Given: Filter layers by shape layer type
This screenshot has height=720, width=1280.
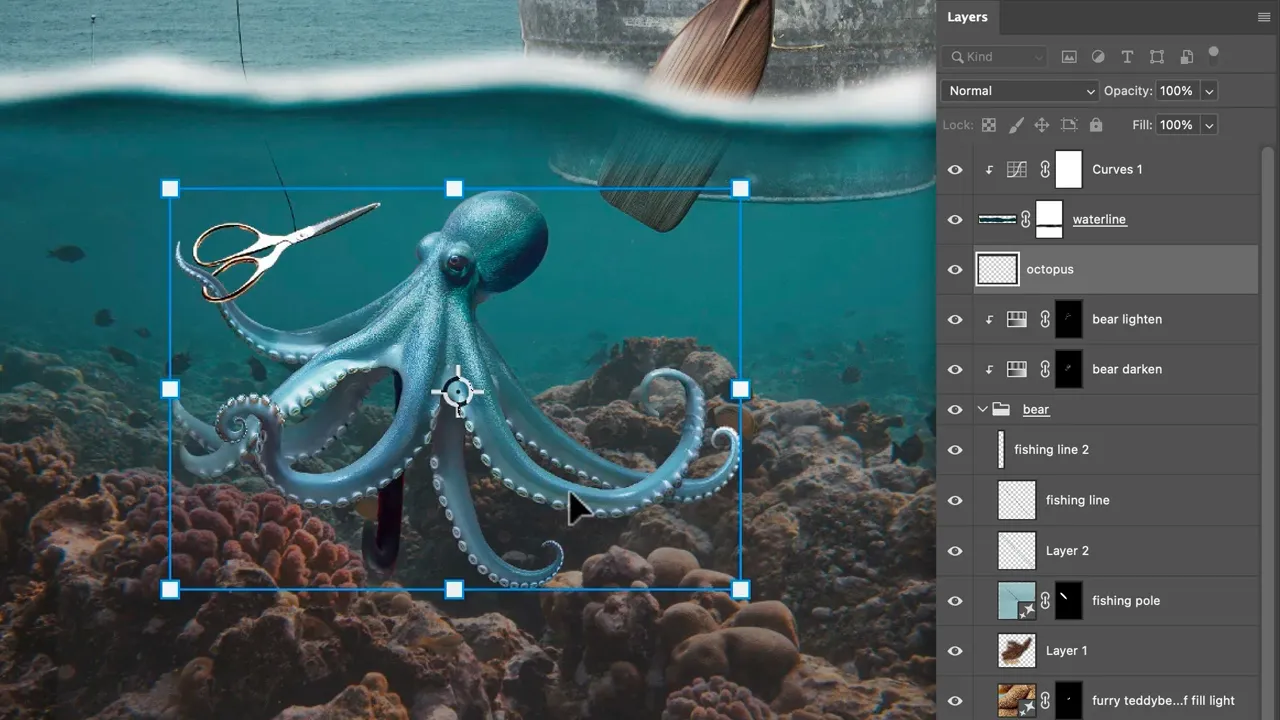Looking at the screenshot, I should coord(1157,57).
